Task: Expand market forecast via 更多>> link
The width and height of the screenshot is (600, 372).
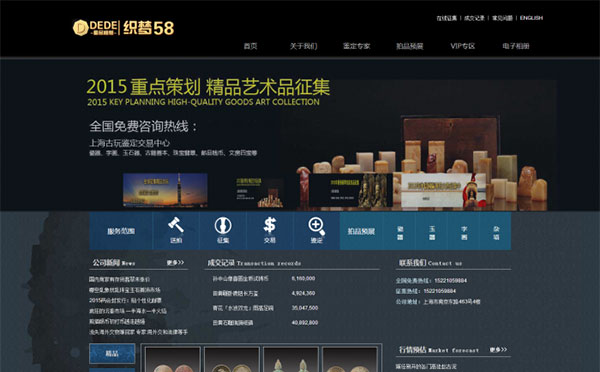Action: point(498,350)
